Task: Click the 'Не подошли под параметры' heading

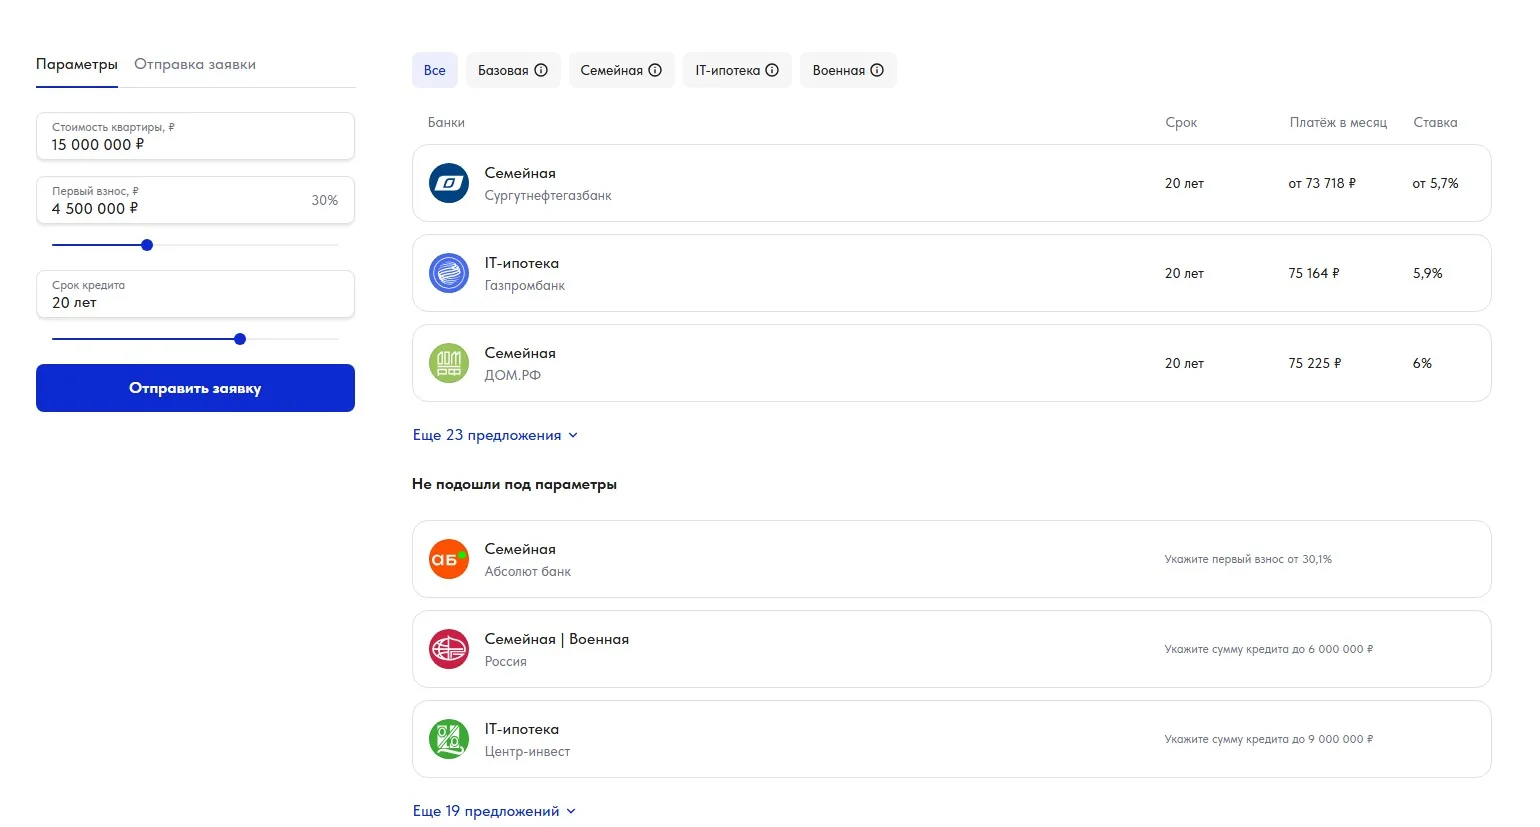Action: coord(514,484)
